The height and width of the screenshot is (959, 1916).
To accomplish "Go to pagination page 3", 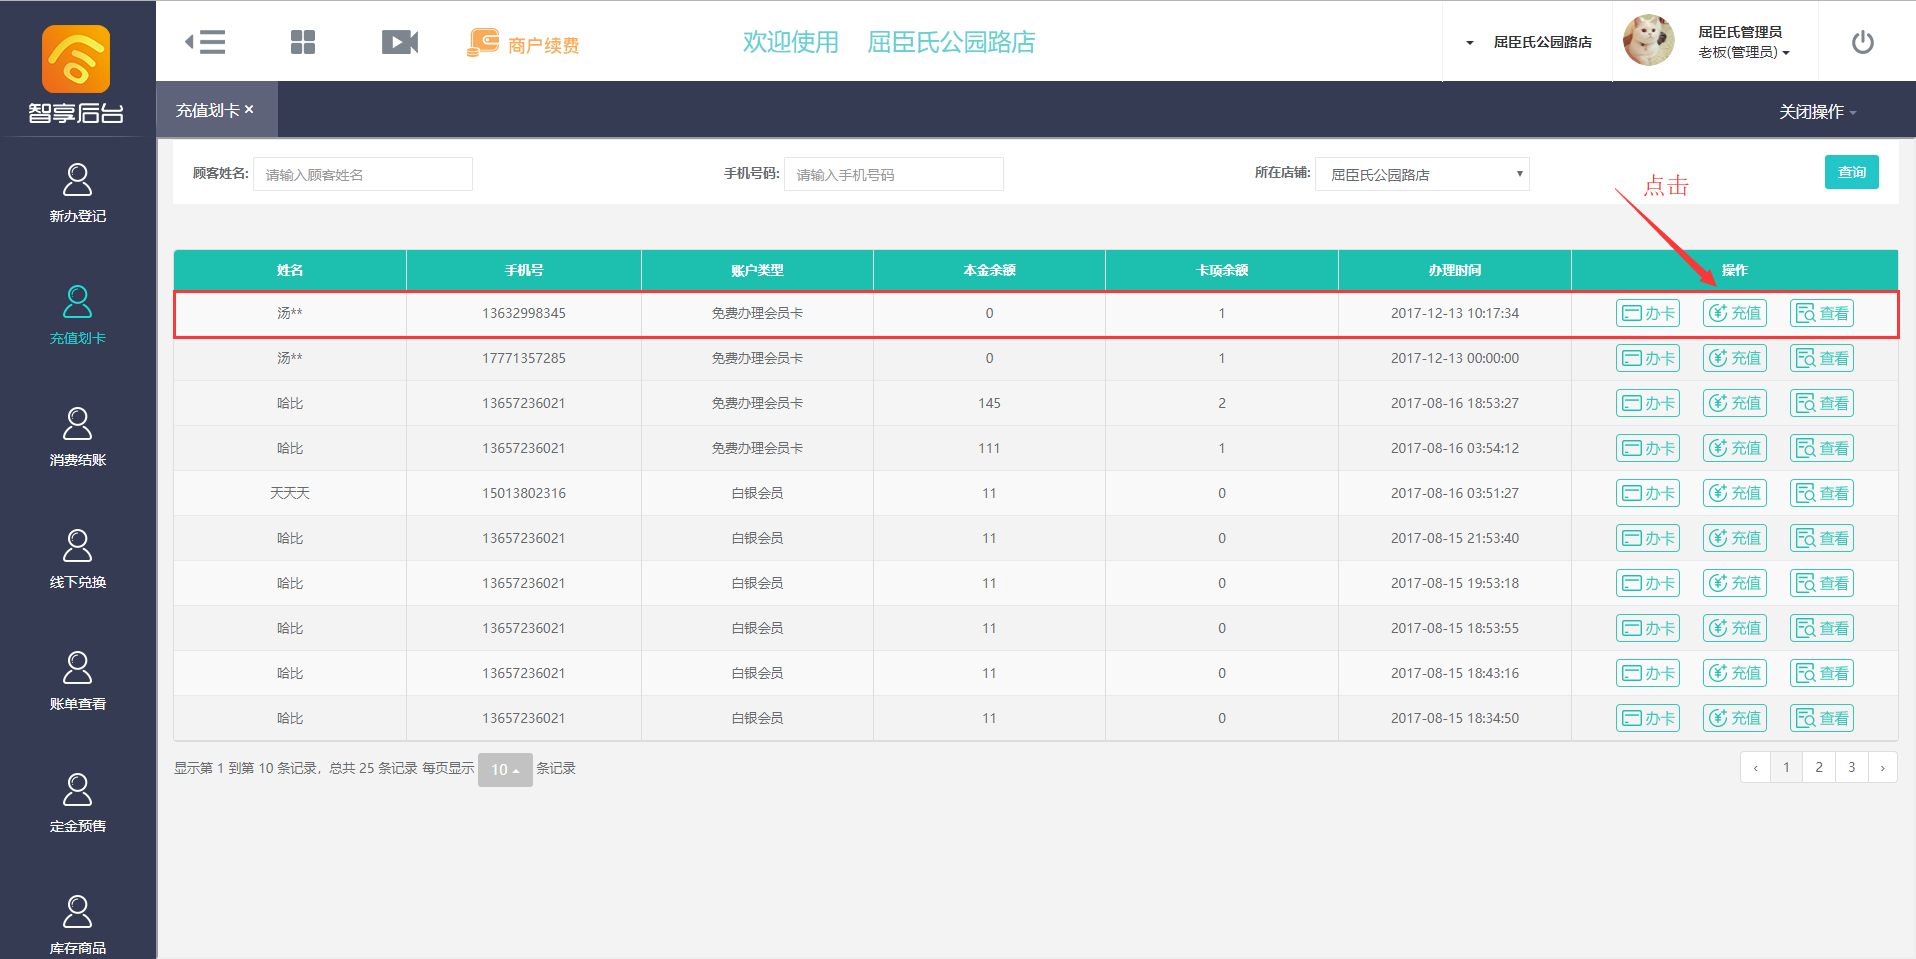I will coord(1851,767).
